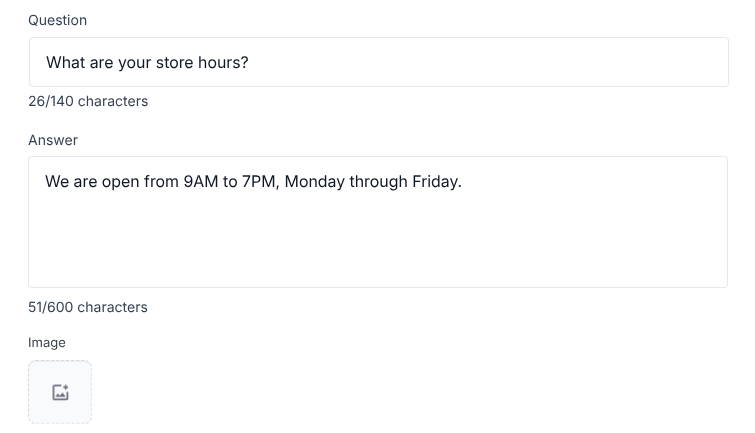Click the "Answer" field label
Screen dimensions: 755x433
coord(53,140)
